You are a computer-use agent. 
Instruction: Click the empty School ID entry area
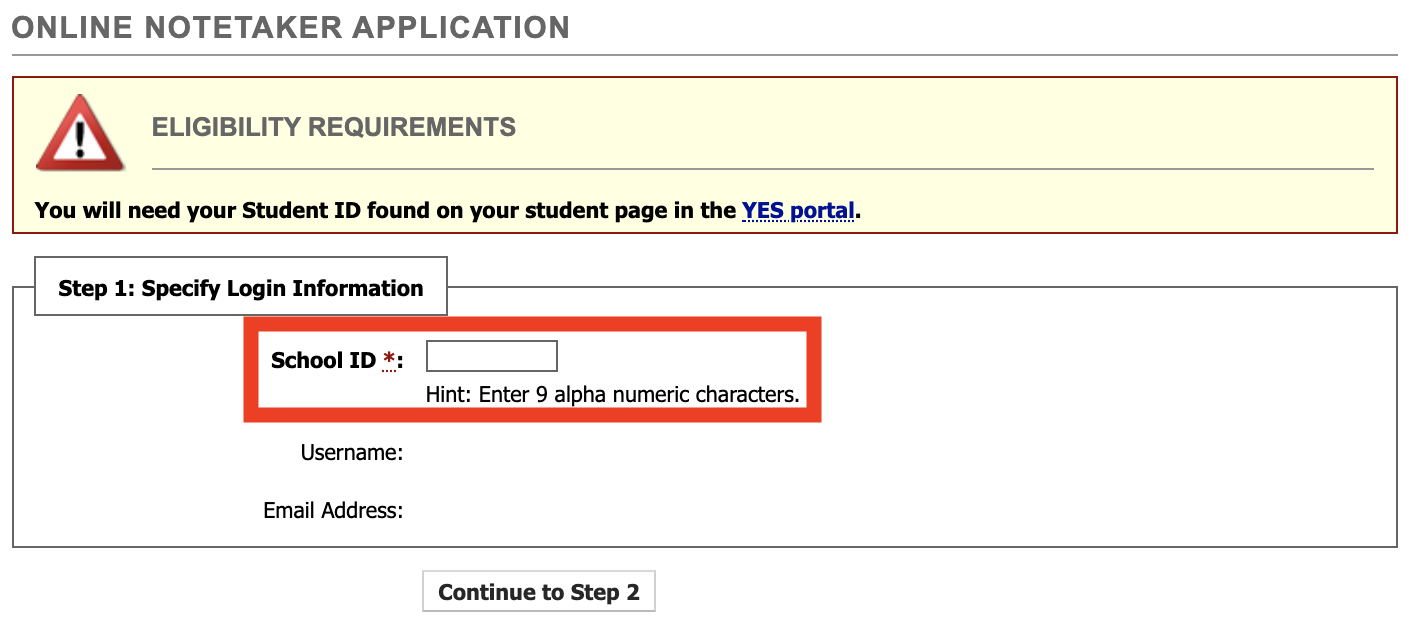(491, 355)
